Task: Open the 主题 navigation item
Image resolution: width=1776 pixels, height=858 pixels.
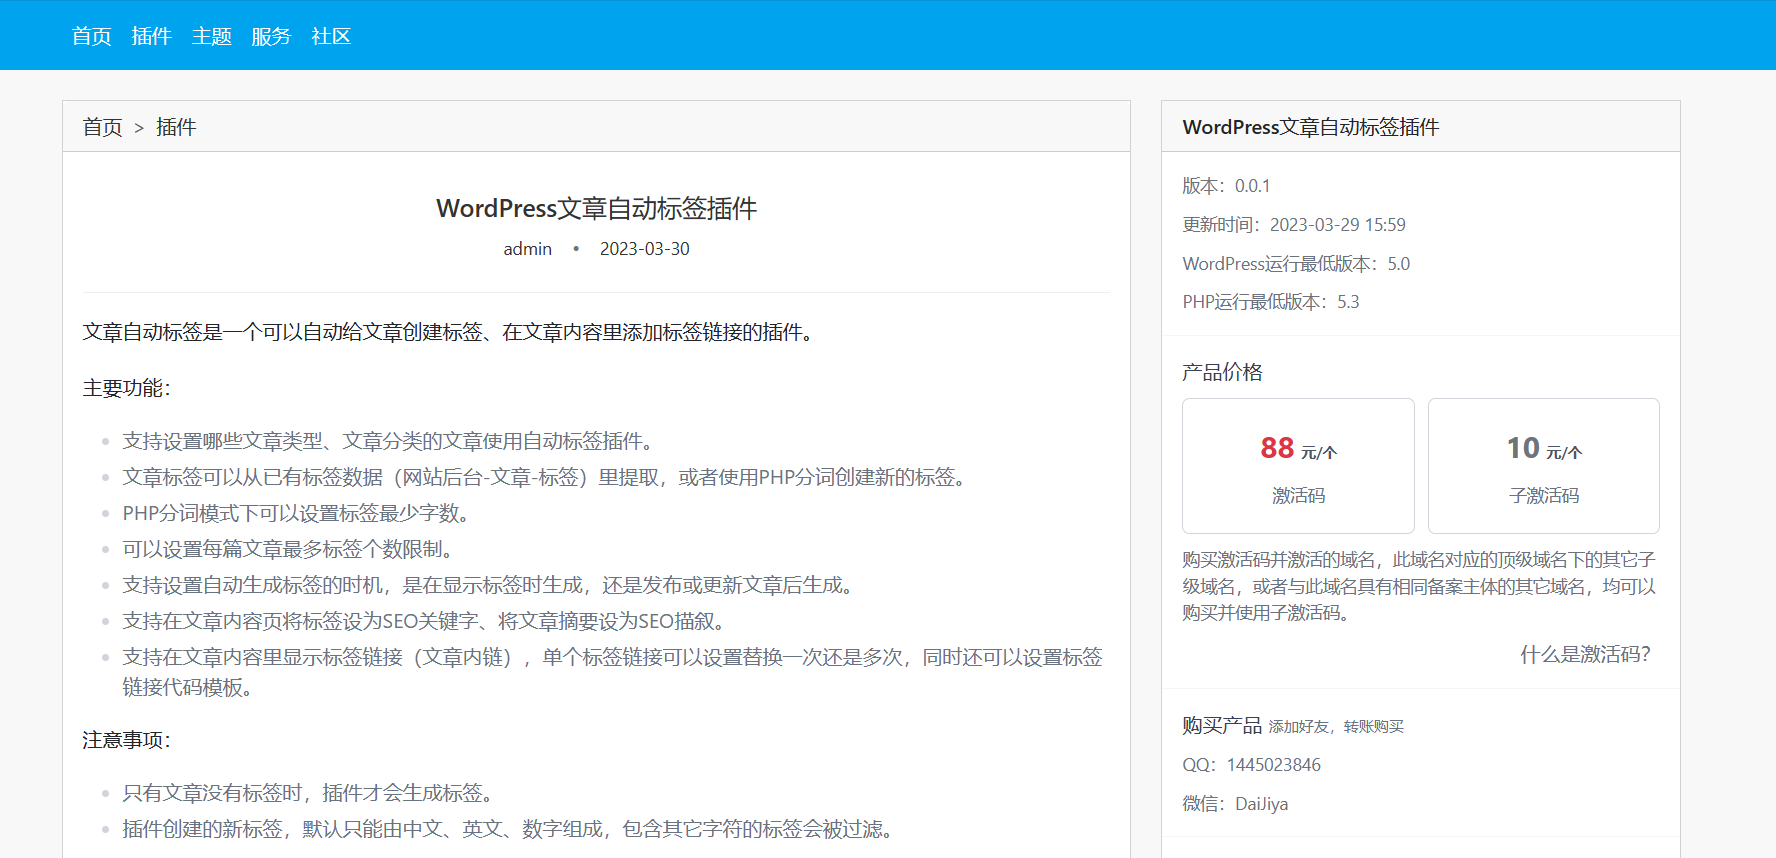Action: click(x=212, y=36)
